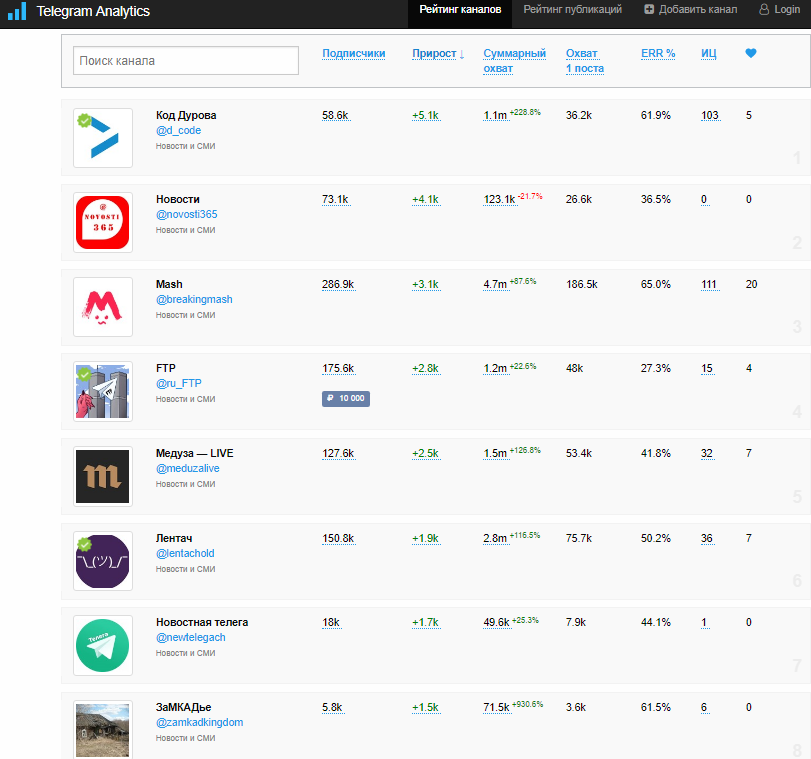Sort by the blue heart favorites column
Image resolution: width=811 pixels, height=759 pixels.
(750, 53)
